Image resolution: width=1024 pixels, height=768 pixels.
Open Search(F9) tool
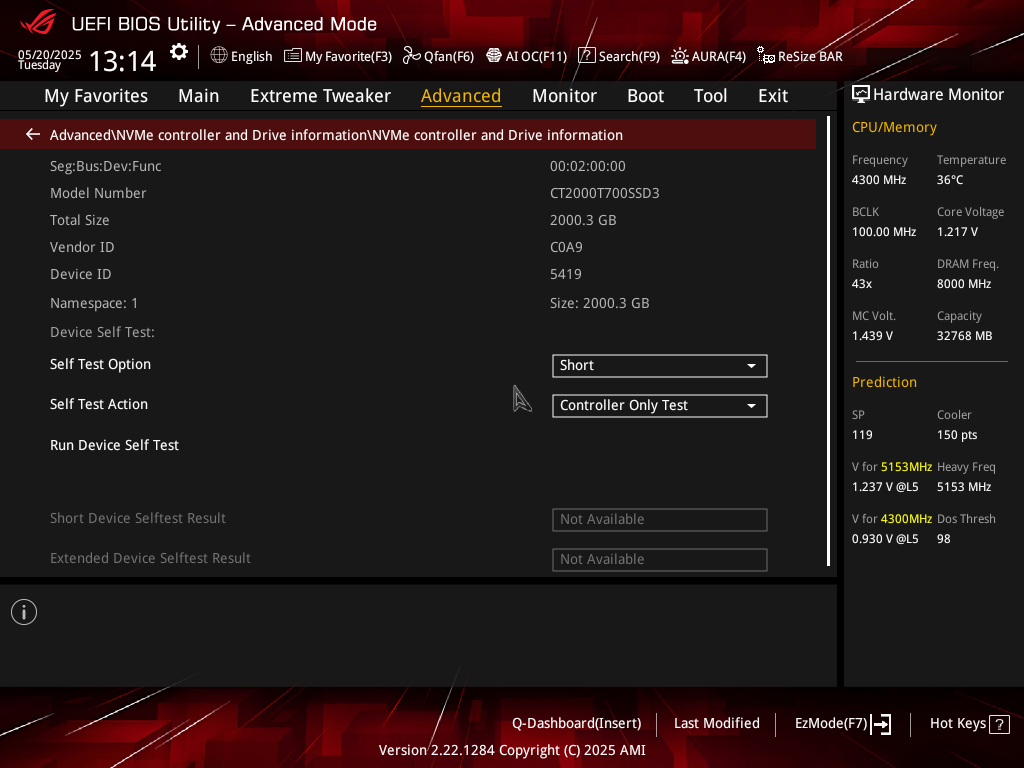pos(619,56)
